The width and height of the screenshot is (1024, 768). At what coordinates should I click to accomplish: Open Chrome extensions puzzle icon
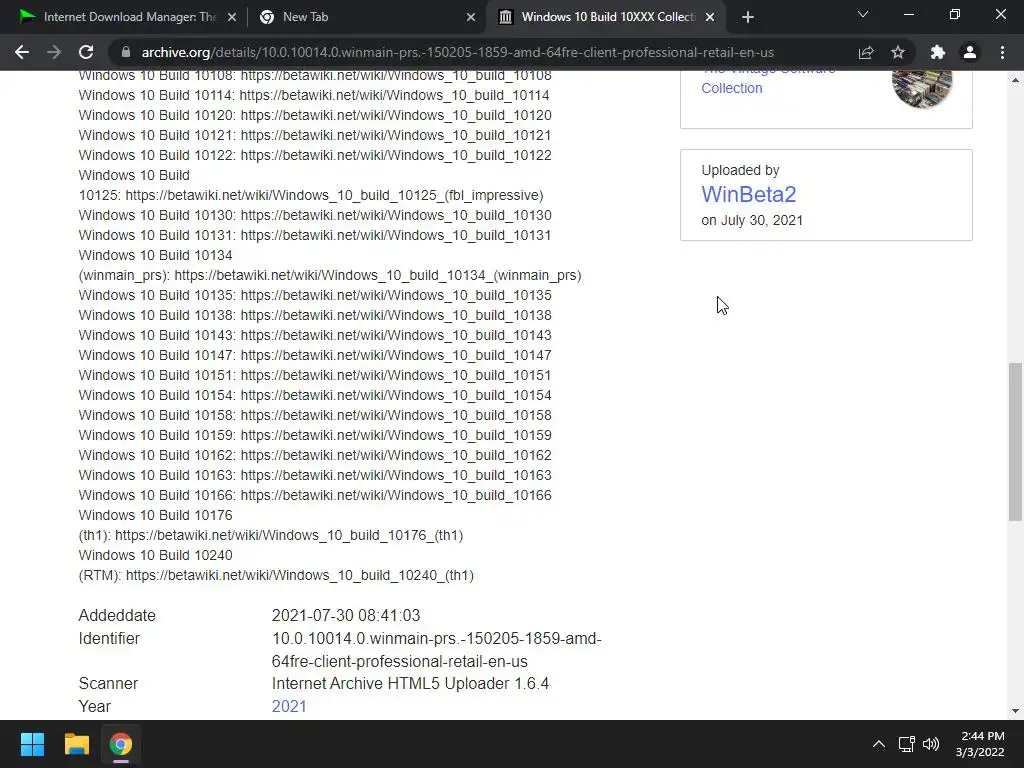click(938, 52)
